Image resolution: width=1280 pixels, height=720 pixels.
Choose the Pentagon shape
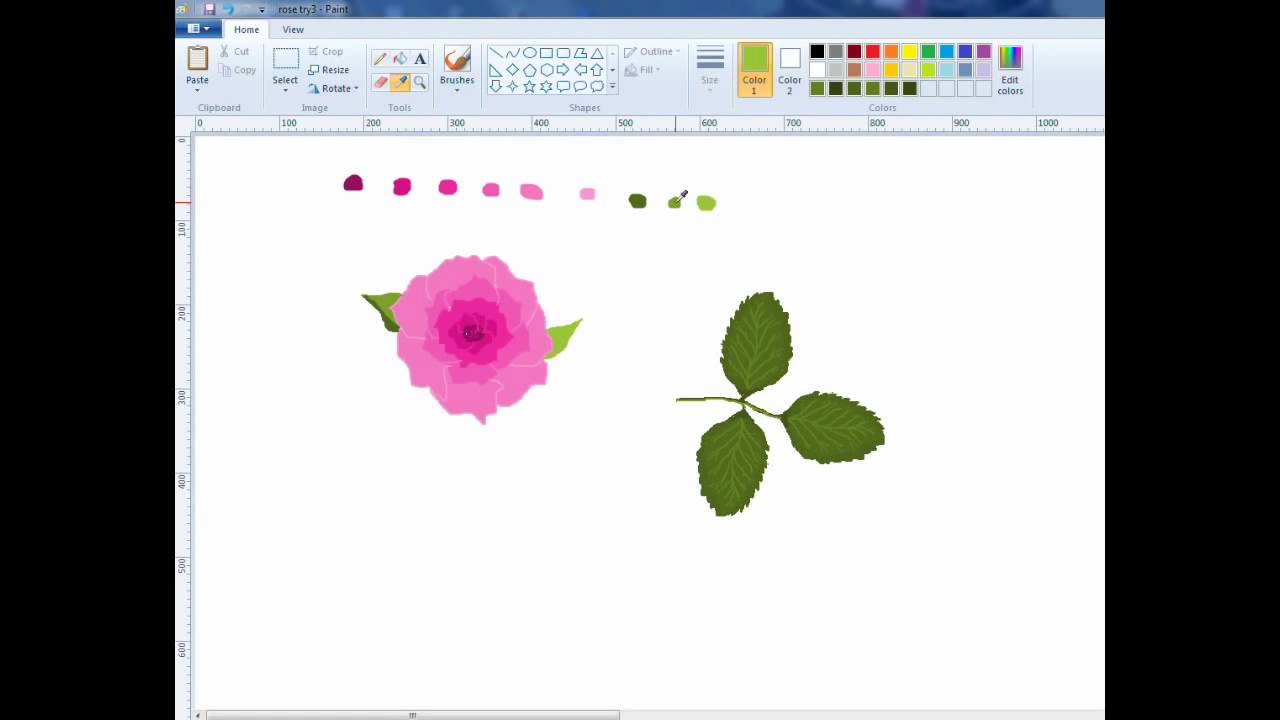point(529,70)
